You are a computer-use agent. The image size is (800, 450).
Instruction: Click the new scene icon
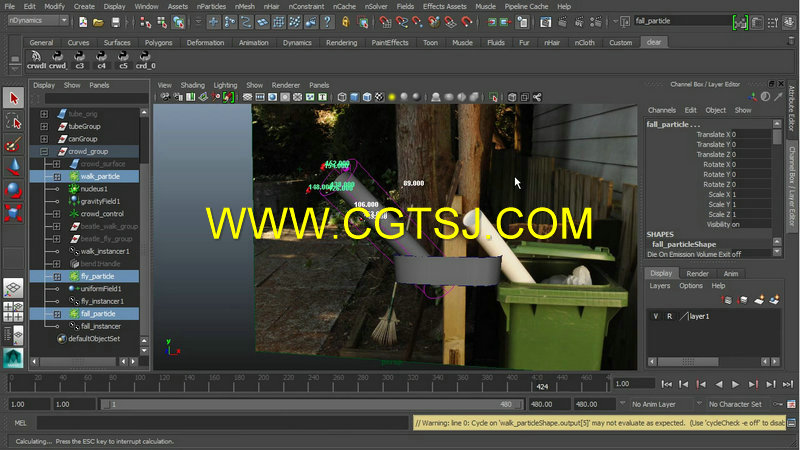point(83,22)
